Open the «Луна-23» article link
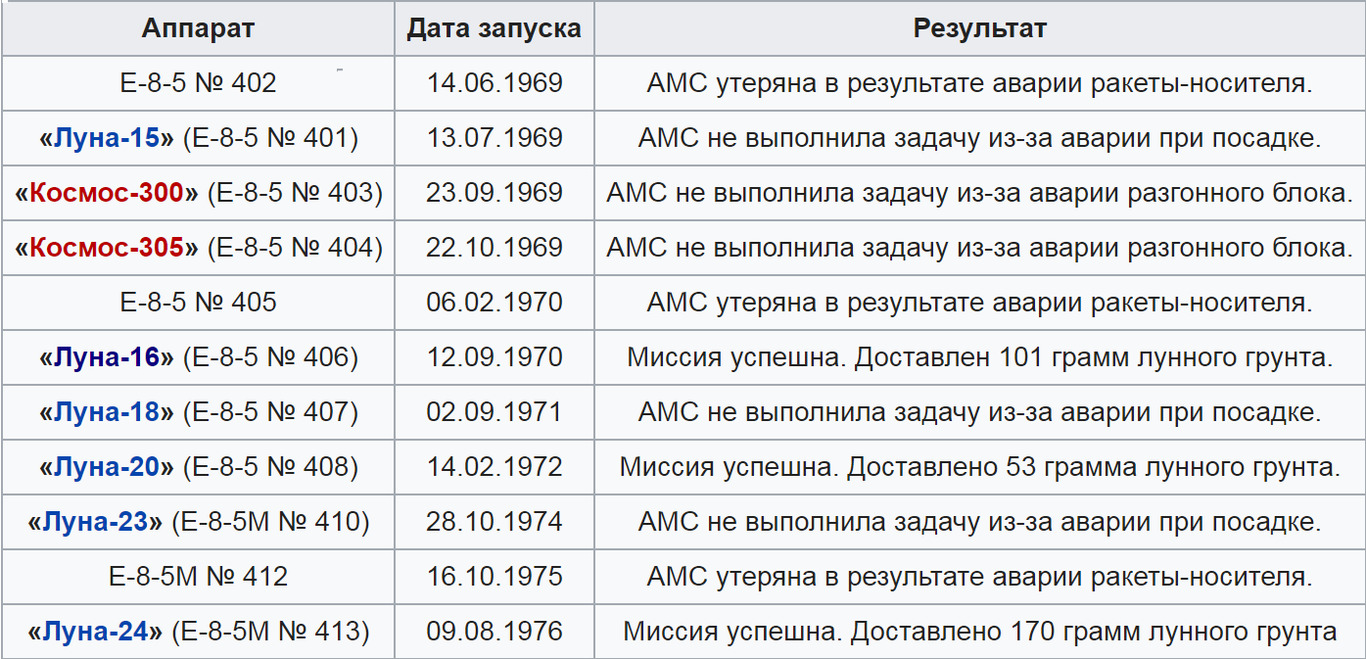This screenshot has height=659, width=1366. point(95,522)
